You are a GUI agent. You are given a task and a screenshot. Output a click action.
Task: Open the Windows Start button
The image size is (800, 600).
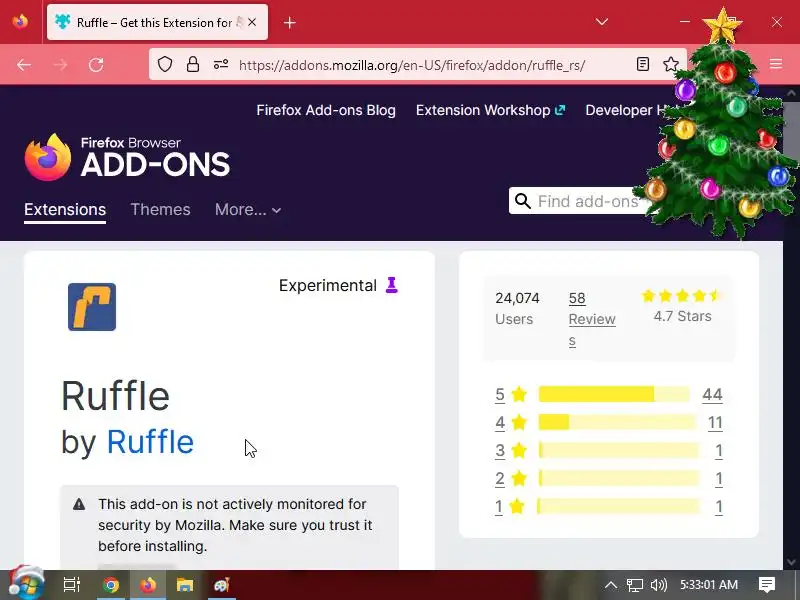(x=25, y=583)
